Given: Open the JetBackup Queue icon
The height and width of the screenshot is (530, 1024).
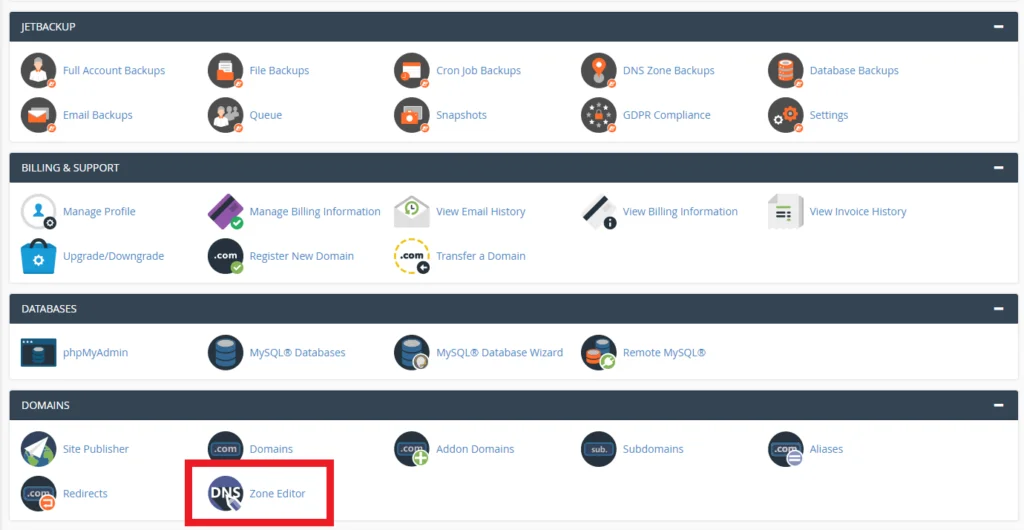Looking at the screenshot, I should click(225, 115).
